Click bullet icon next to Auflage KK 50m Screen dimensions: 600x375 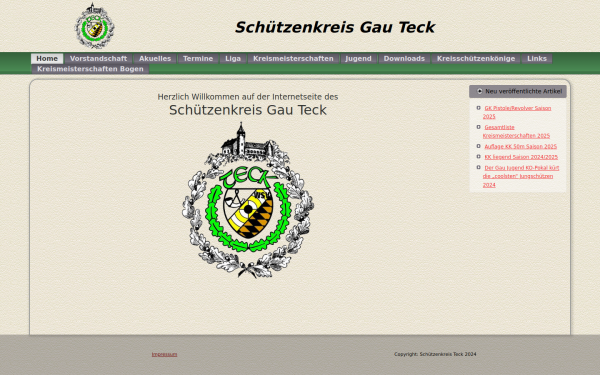478,146
